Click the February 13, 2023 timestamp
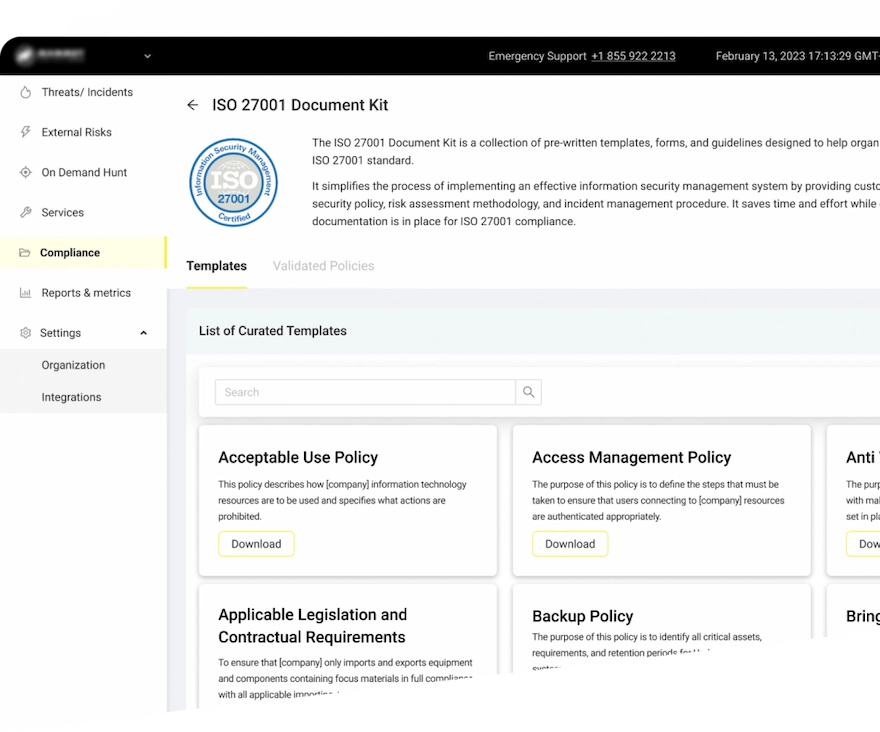Screen dimensions: 880x732 pos(798,56)
